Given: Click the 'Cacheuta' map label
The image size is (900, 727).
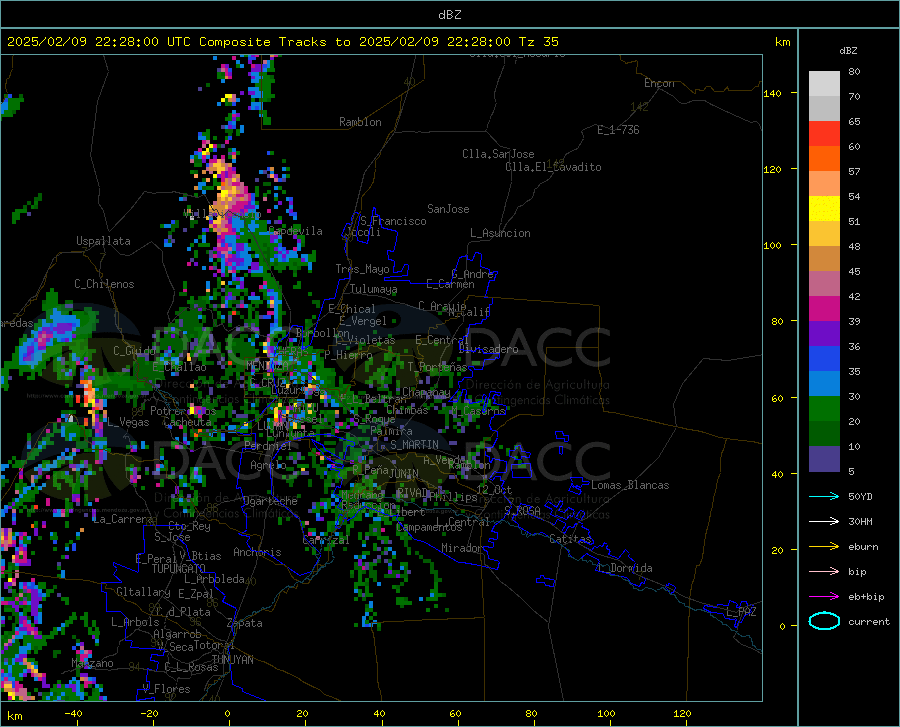Looking at the screenshot, I should tap(187, 422).
